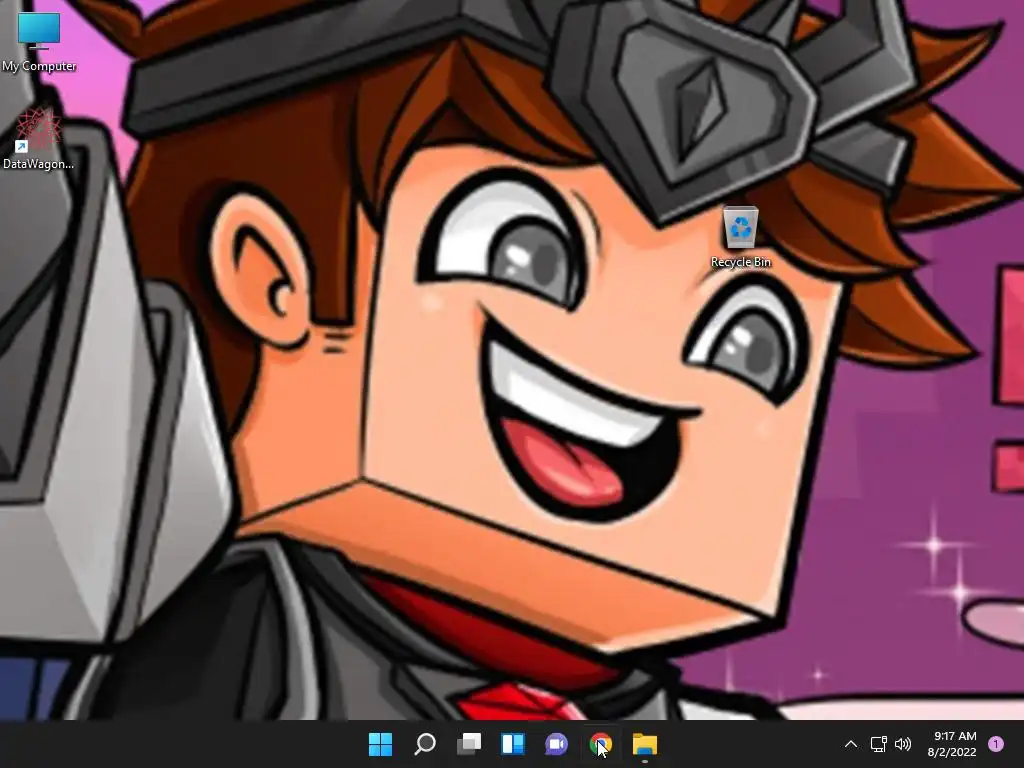This screenshot has width=1024, height=768.
Task: Show hidden system tray icons
Action: (x=851, y=744)
